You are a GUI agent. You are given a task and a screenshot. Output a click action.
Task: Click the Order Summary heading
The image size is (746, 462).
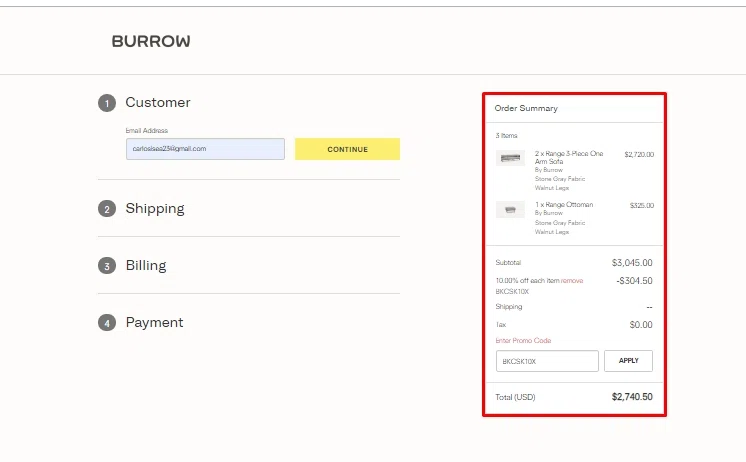(x=526, y=108)
